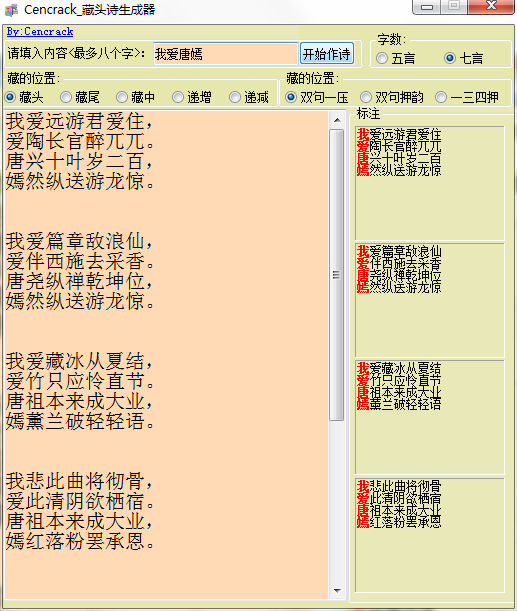Enable the 双句一压 rhyme option
The height and width of the screenshot is (611, 517).
(x=317, y=97)
